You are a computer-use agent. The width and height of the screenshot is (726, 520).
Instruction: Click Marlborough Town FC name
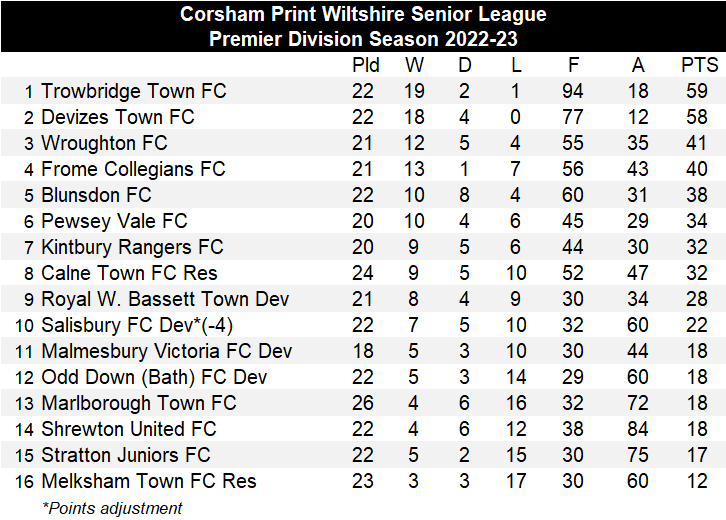139,403
